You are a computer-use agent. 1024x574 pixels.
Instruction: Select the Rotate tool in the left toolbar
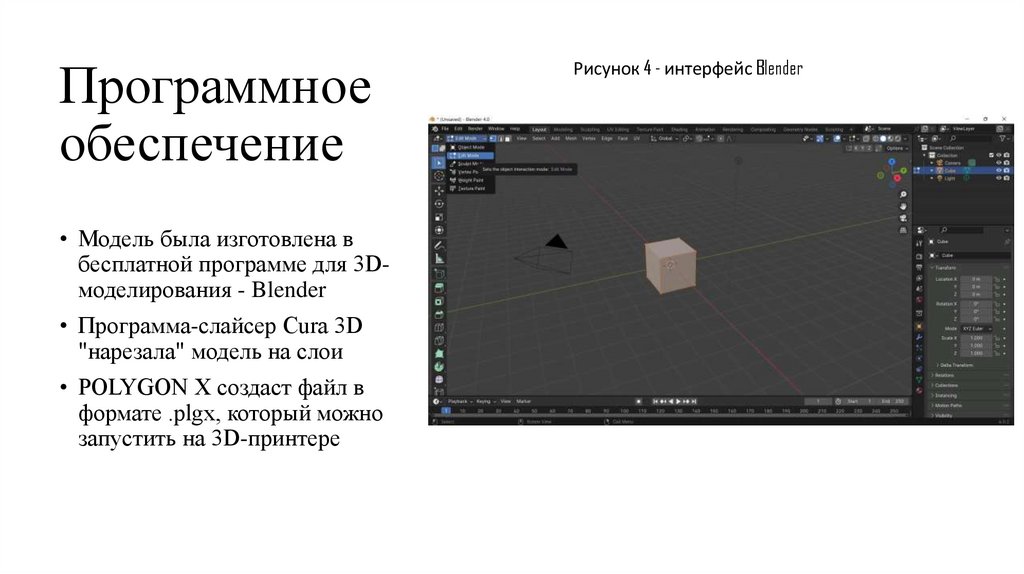click(x=439, y=204)
